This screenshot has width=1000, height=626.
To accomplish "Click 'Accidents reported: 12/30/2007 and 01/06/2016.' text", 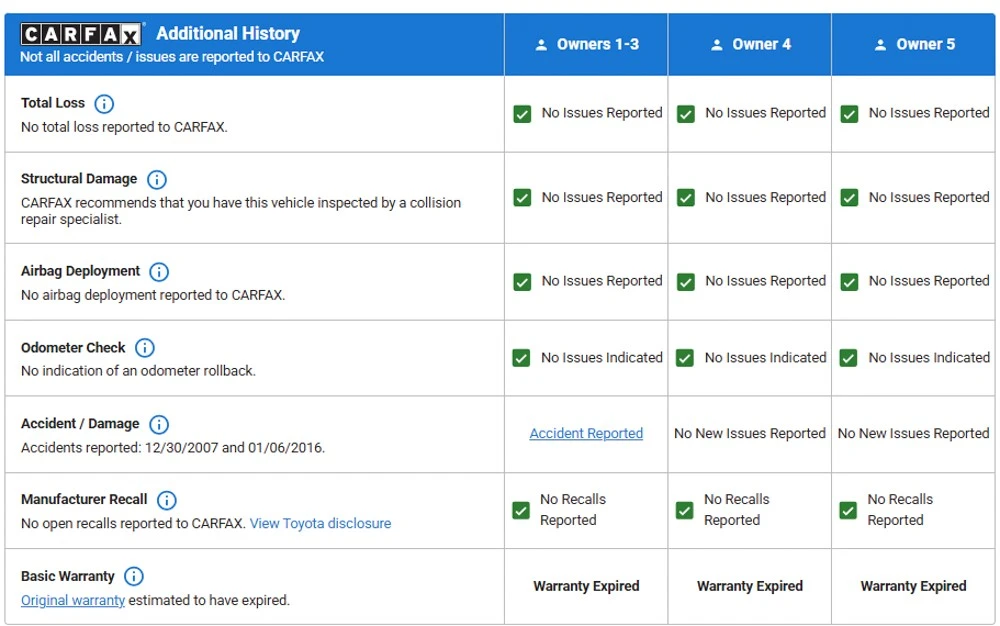I will pos(173,448).
